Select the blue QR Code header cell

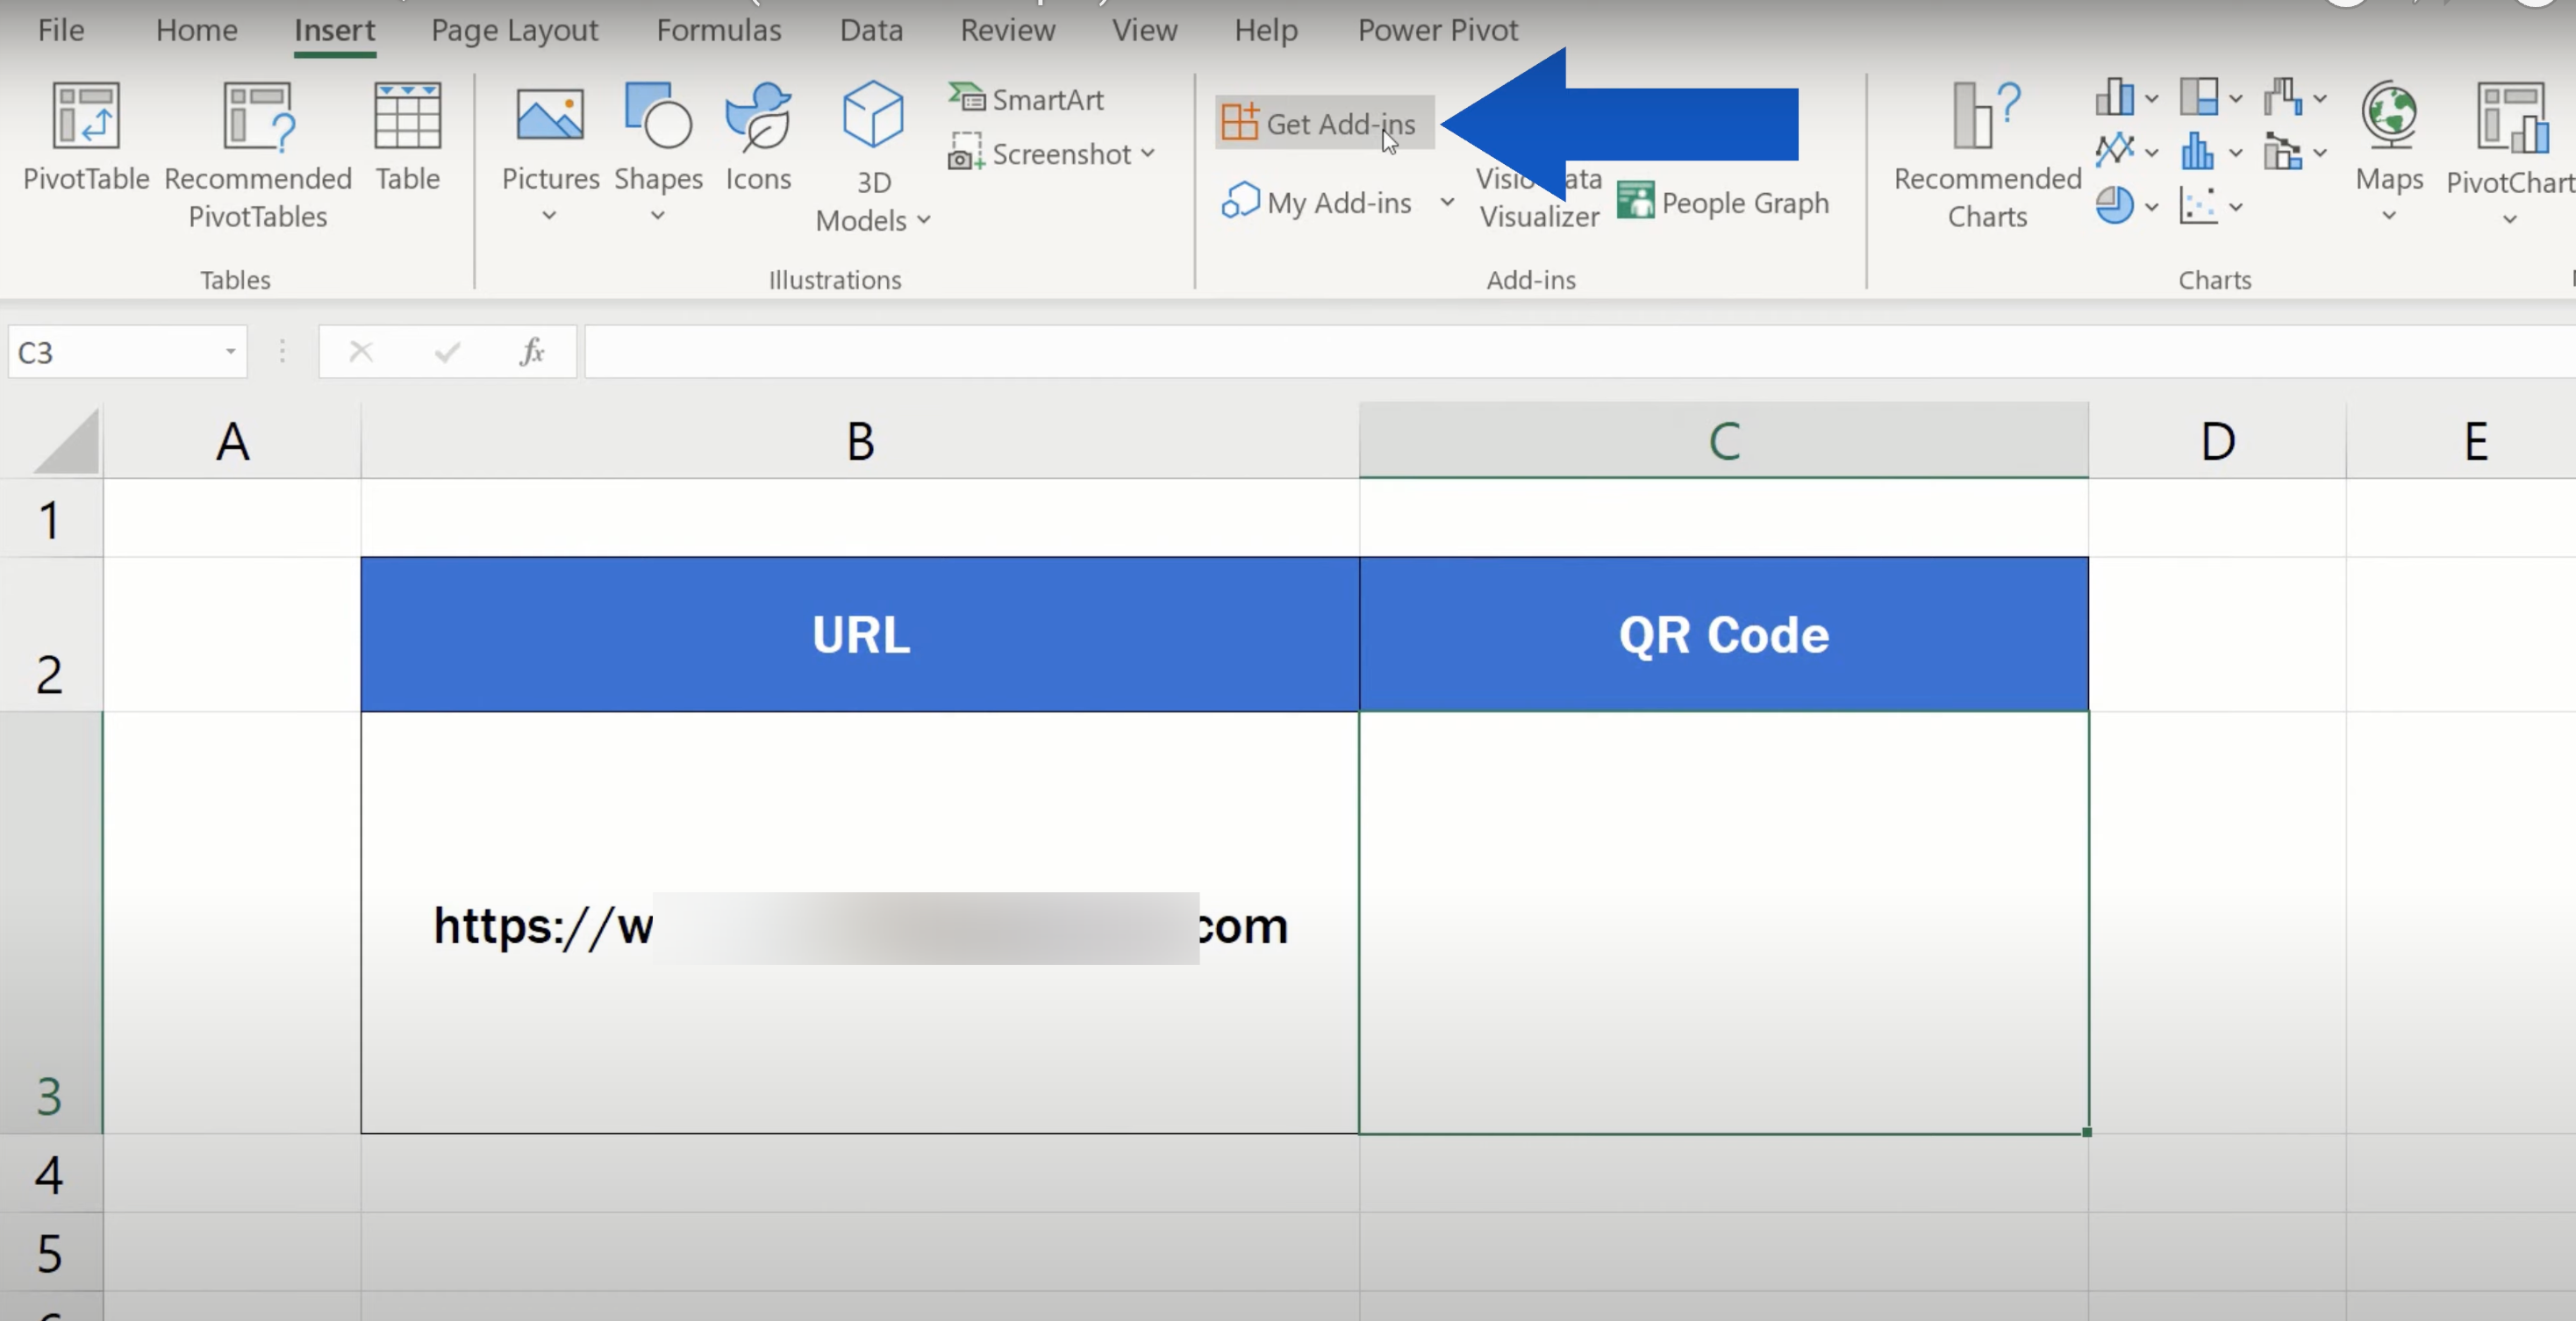coord(1723,635)
